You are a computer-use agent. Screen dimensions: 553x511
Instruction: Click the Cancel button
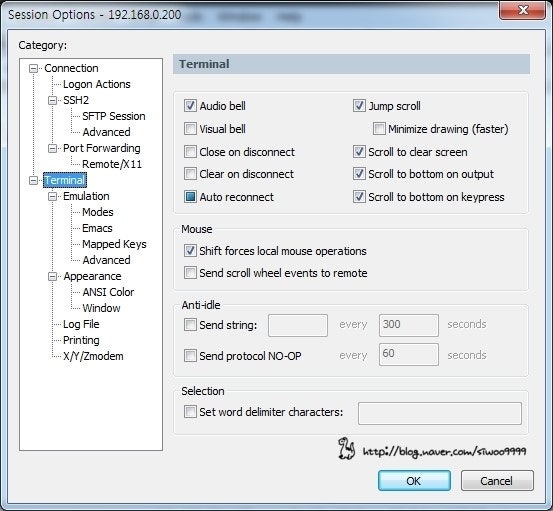point(497,480)
